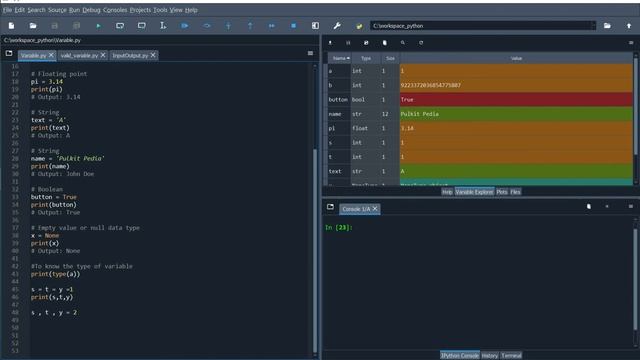Image resolution: width=640 pixels, height=360 pixels.
Task: Open the Source menu
Action: (x=57, y=10)
